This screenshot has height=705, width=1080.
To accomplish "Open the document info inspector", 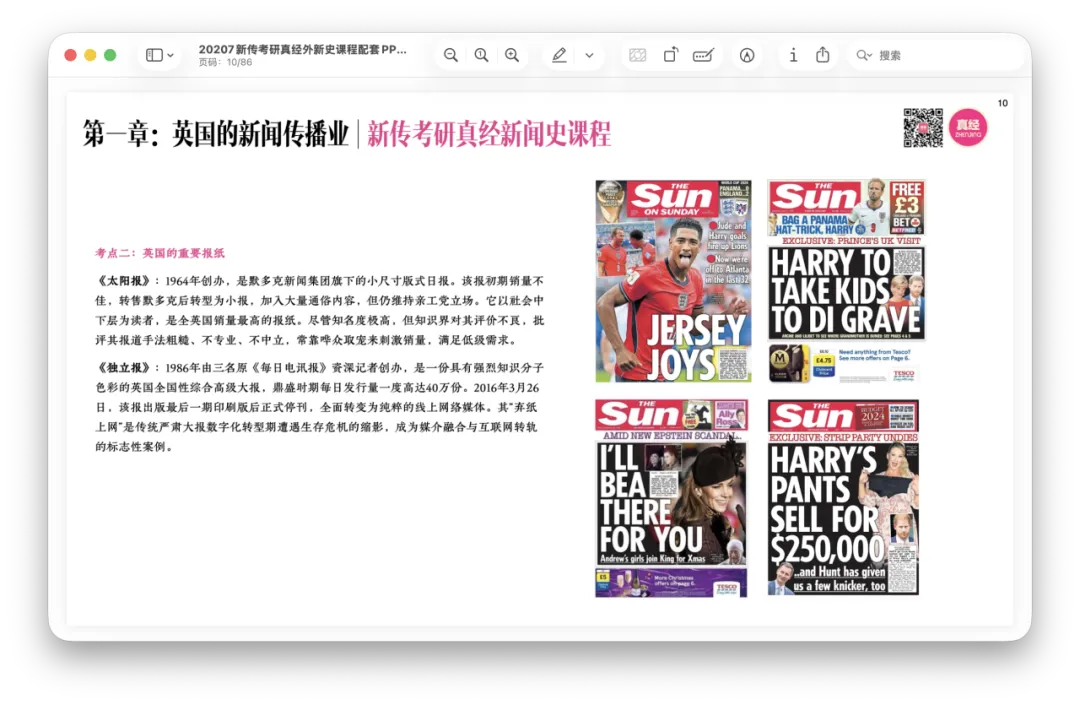I will (x=793, y=55).
